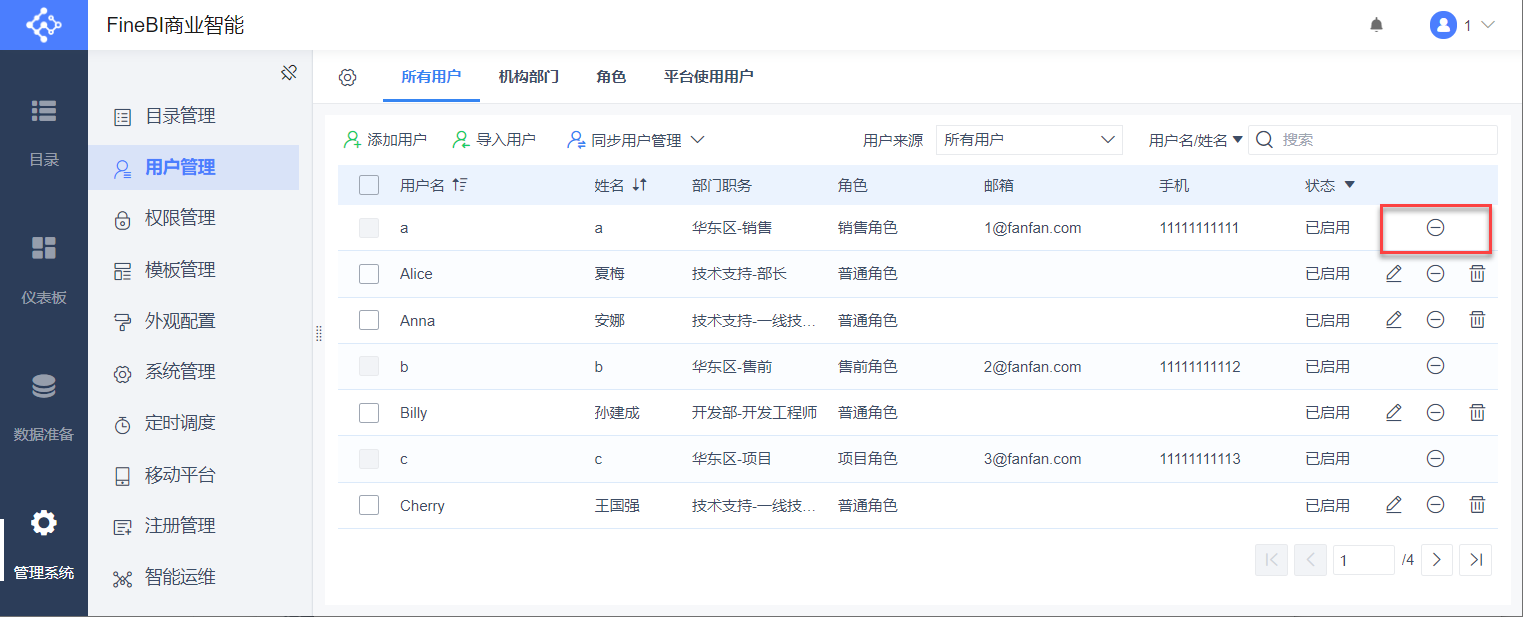Select the checkbox next to Cherry

[x=369, y=505]
